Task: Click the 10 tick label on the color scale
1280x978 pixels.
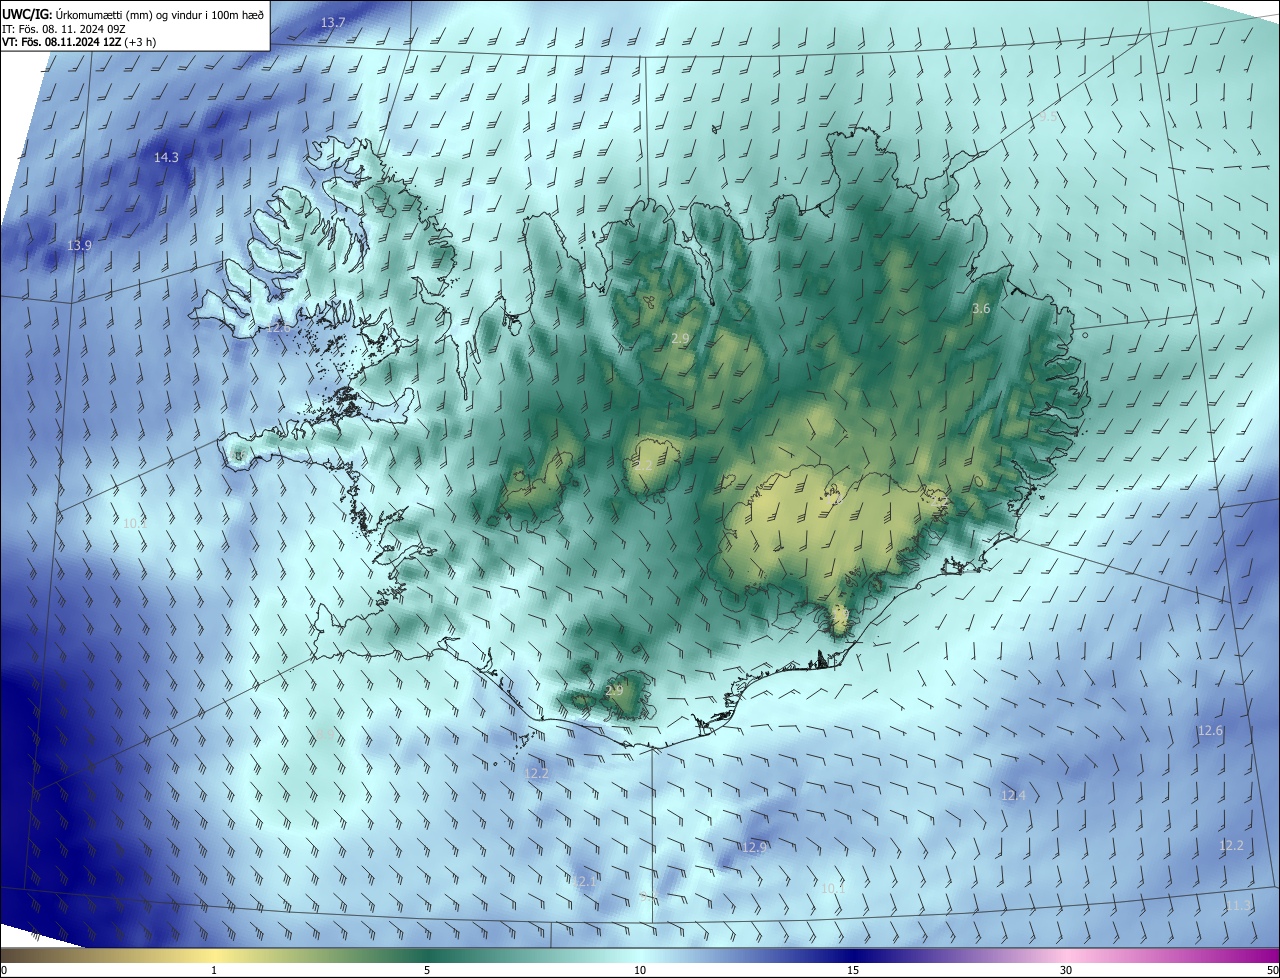Action: click(640, 970)
